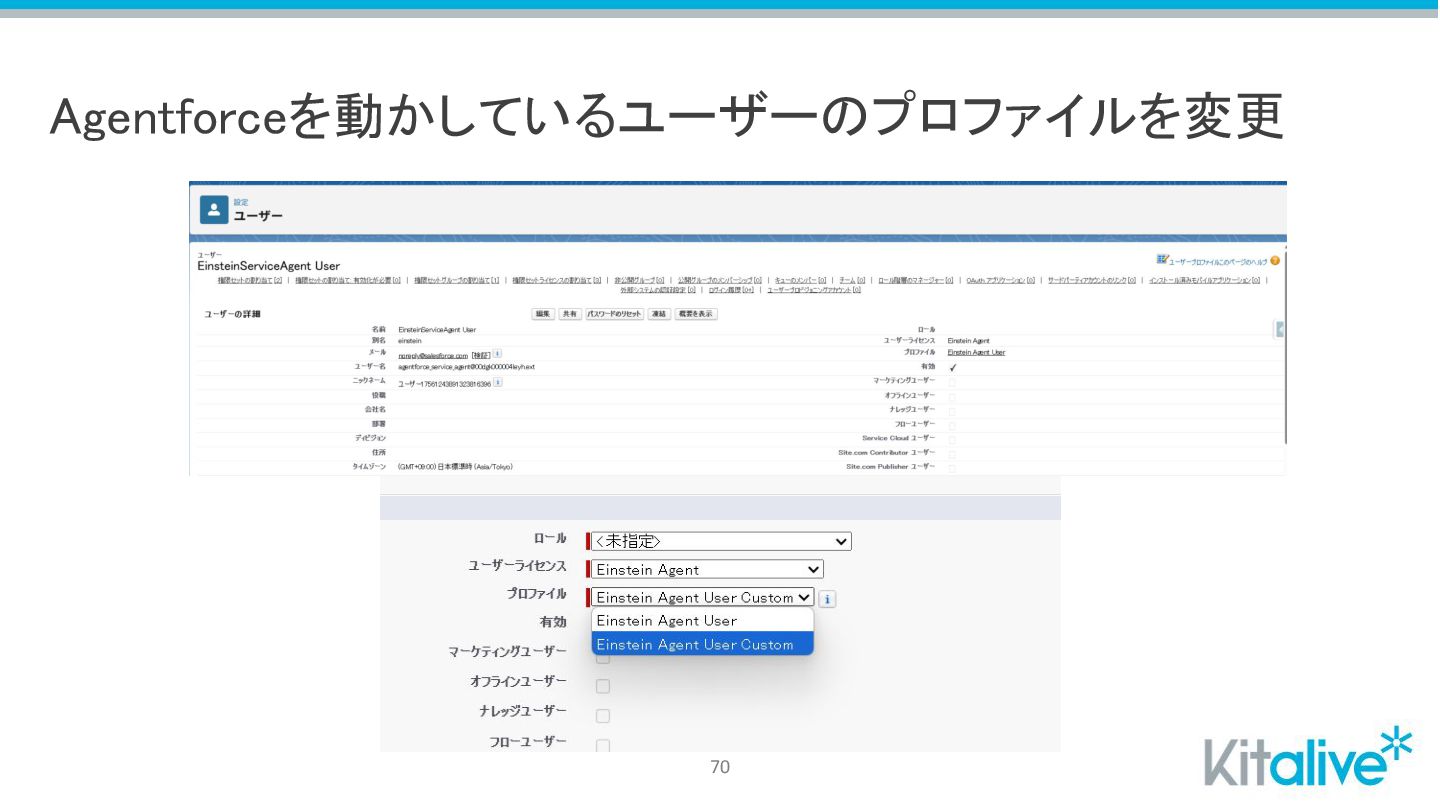Screen dimensions: 1440x810
Task: Click the 共有 button
Action: (569, 314)
